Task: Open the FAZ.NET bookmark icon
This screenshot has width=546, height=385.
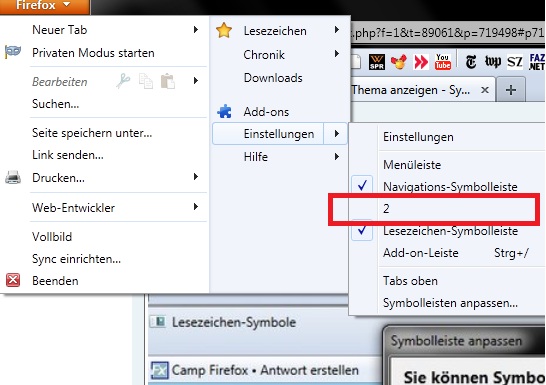Action: [x=537, y=62]
